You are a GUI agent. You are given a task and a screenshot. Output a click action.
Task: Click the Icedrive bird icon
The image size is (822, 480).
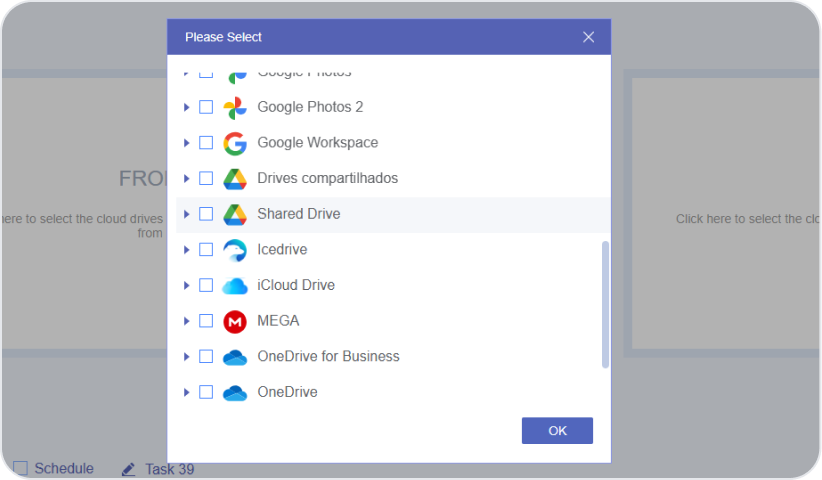click(235, 250)
